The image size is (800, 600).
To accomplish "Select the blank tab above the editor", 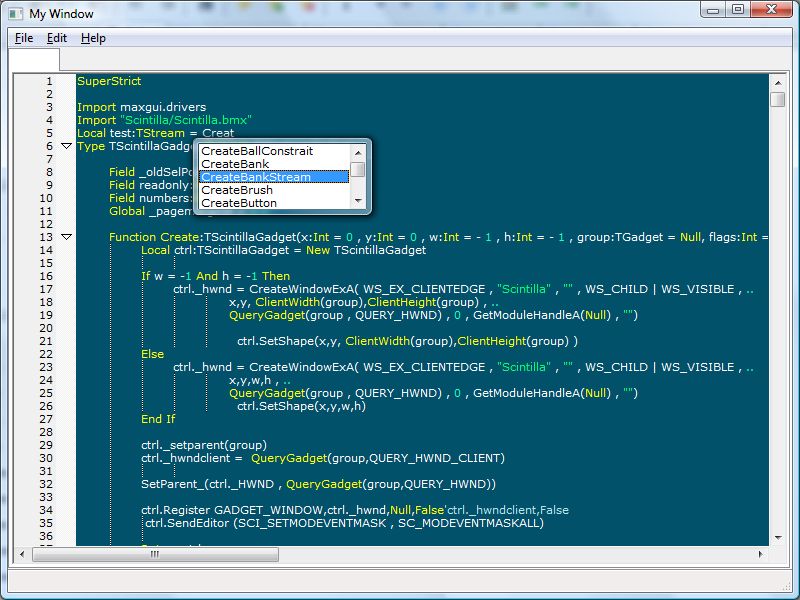I will tap(34, 61).
